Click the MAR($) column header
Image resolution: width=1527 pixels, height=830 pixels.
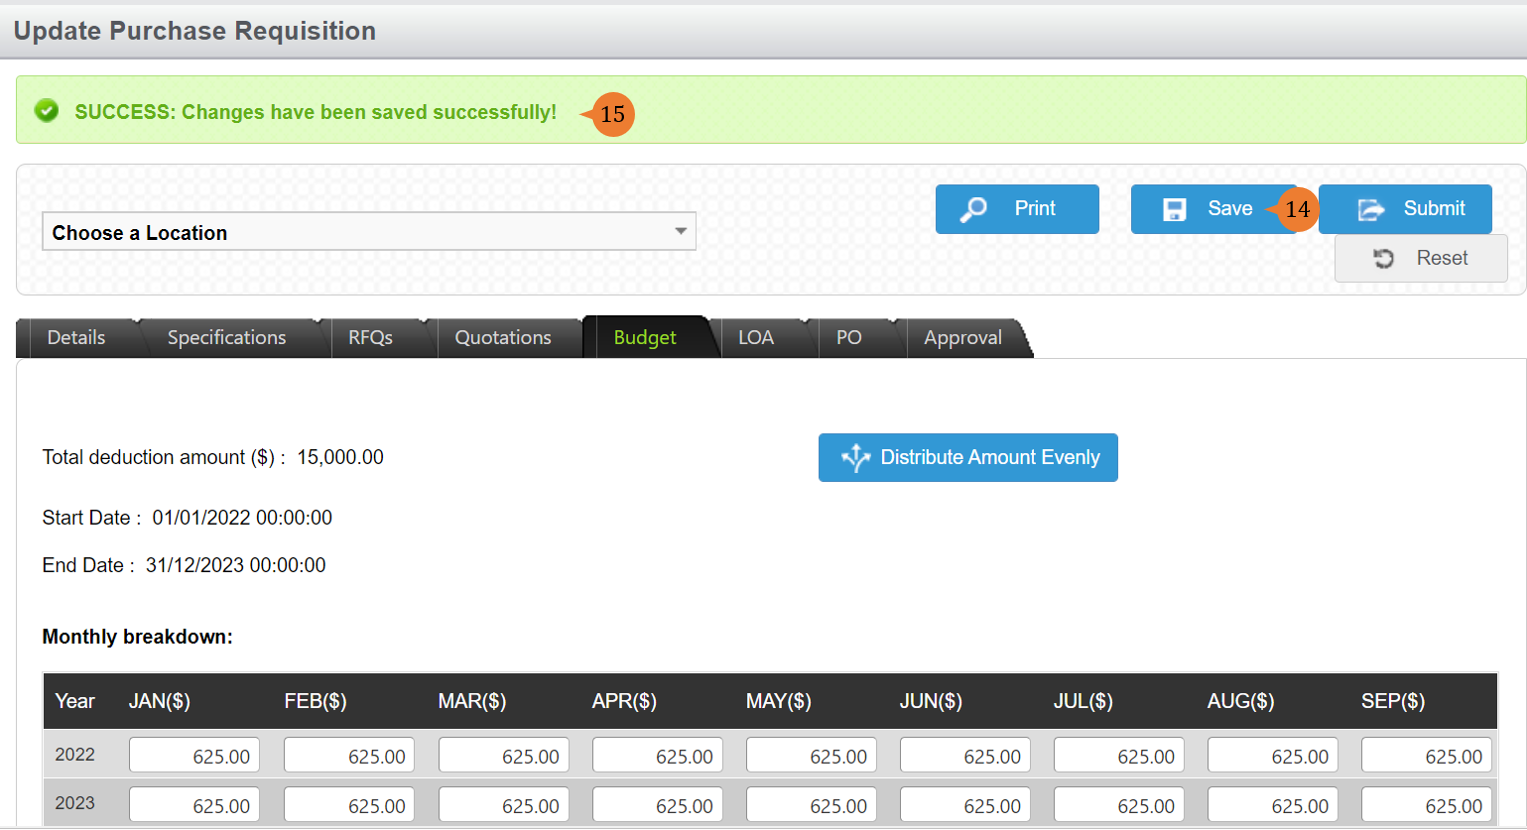tap(472, 701)
